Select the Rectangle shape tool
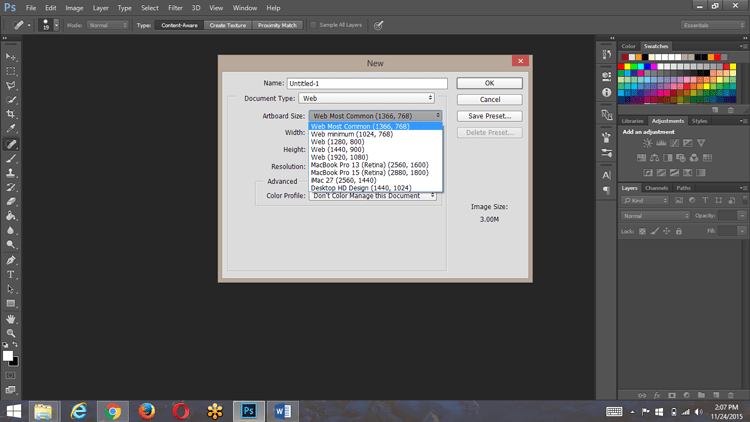This screenshot has width=750, height=422. pyautogui.click(x=11, y=303)
